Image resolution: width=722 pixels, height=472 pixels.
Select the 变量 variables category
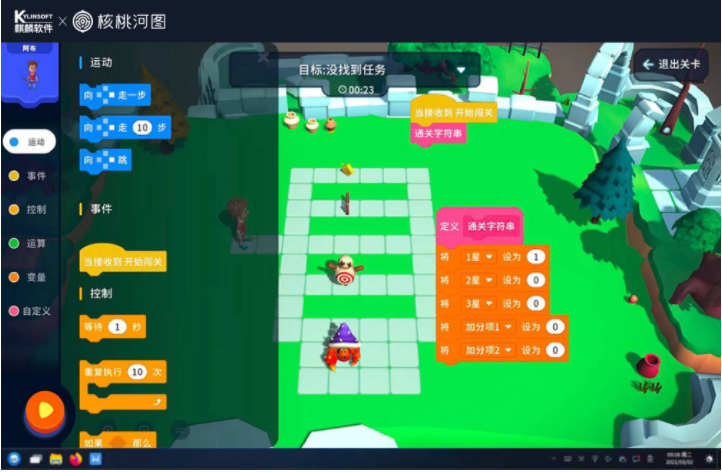tap(29, 277)
